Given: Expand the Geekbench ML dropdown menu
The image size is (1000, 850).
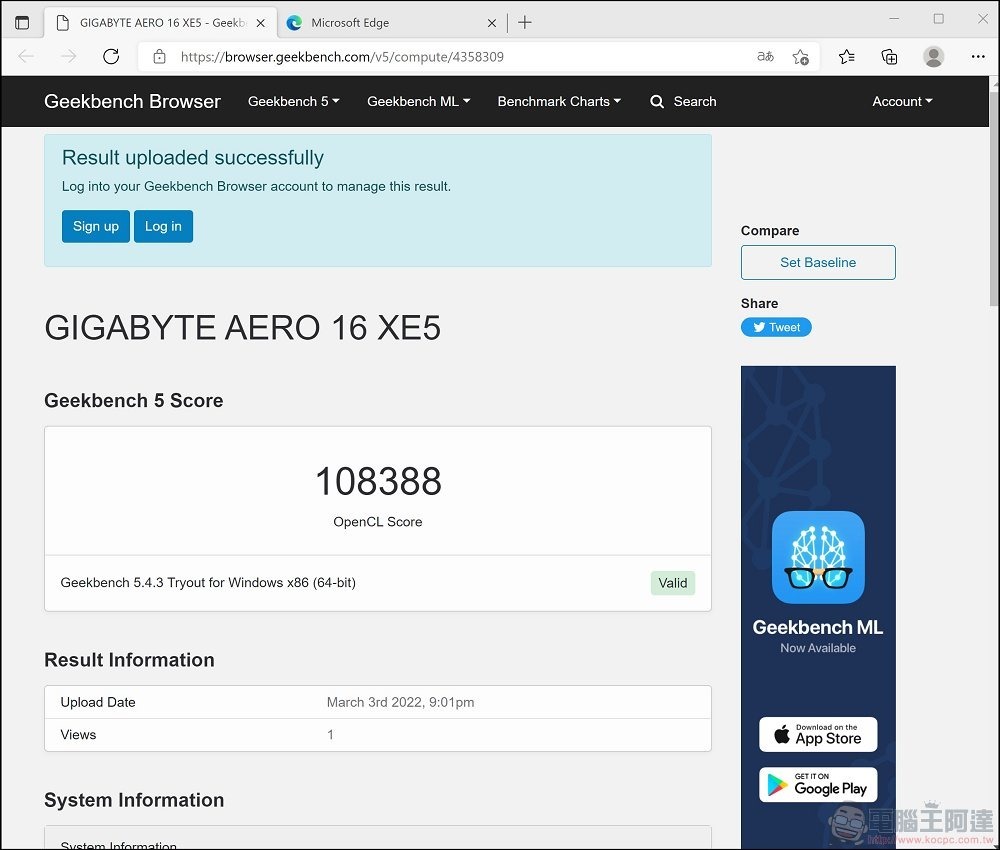Looking at the screenshot, I should pos(418,101).
